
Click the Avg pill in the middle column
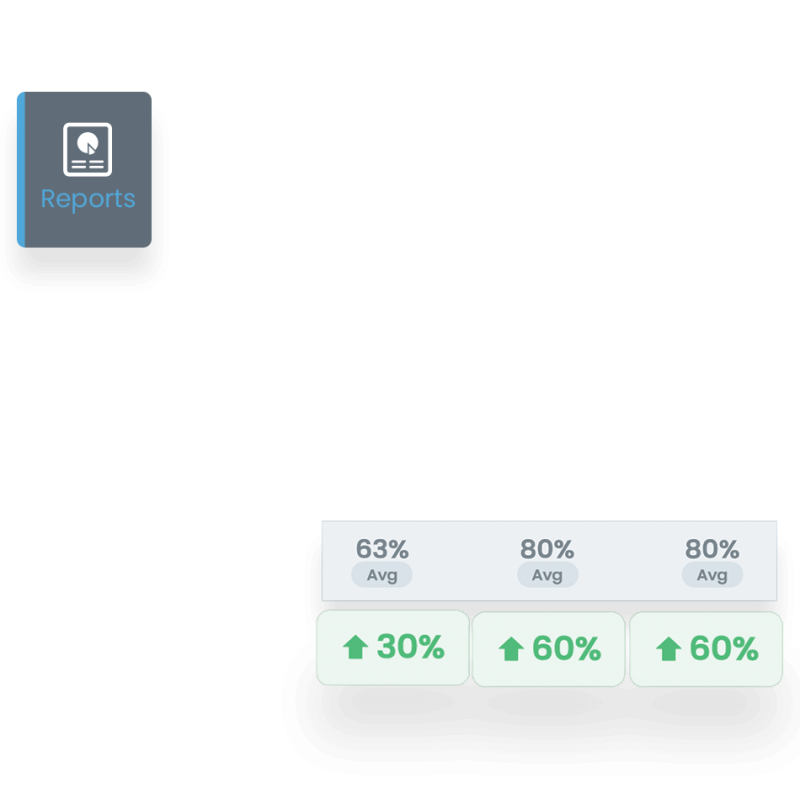pyautogui.click(x=547, y=575)
